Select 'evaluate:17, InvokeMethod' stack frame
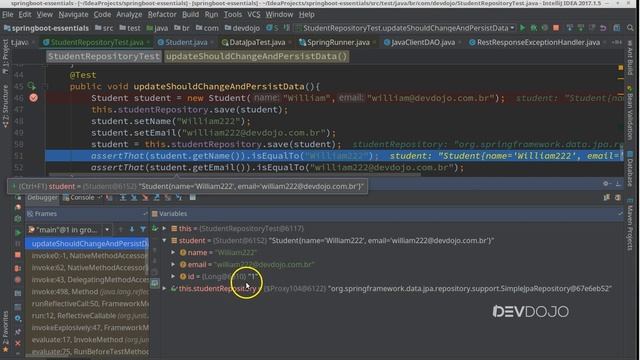 coord(87,340)
